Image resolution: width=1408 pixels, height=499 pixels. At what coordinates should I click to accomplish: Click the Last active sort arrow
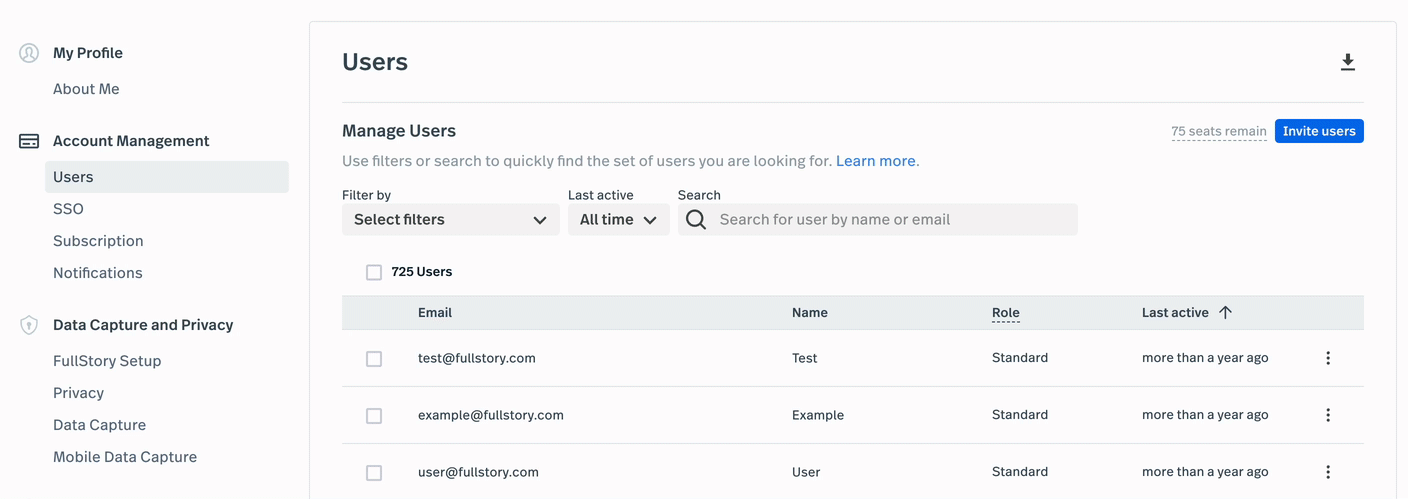pos(1225,313)
